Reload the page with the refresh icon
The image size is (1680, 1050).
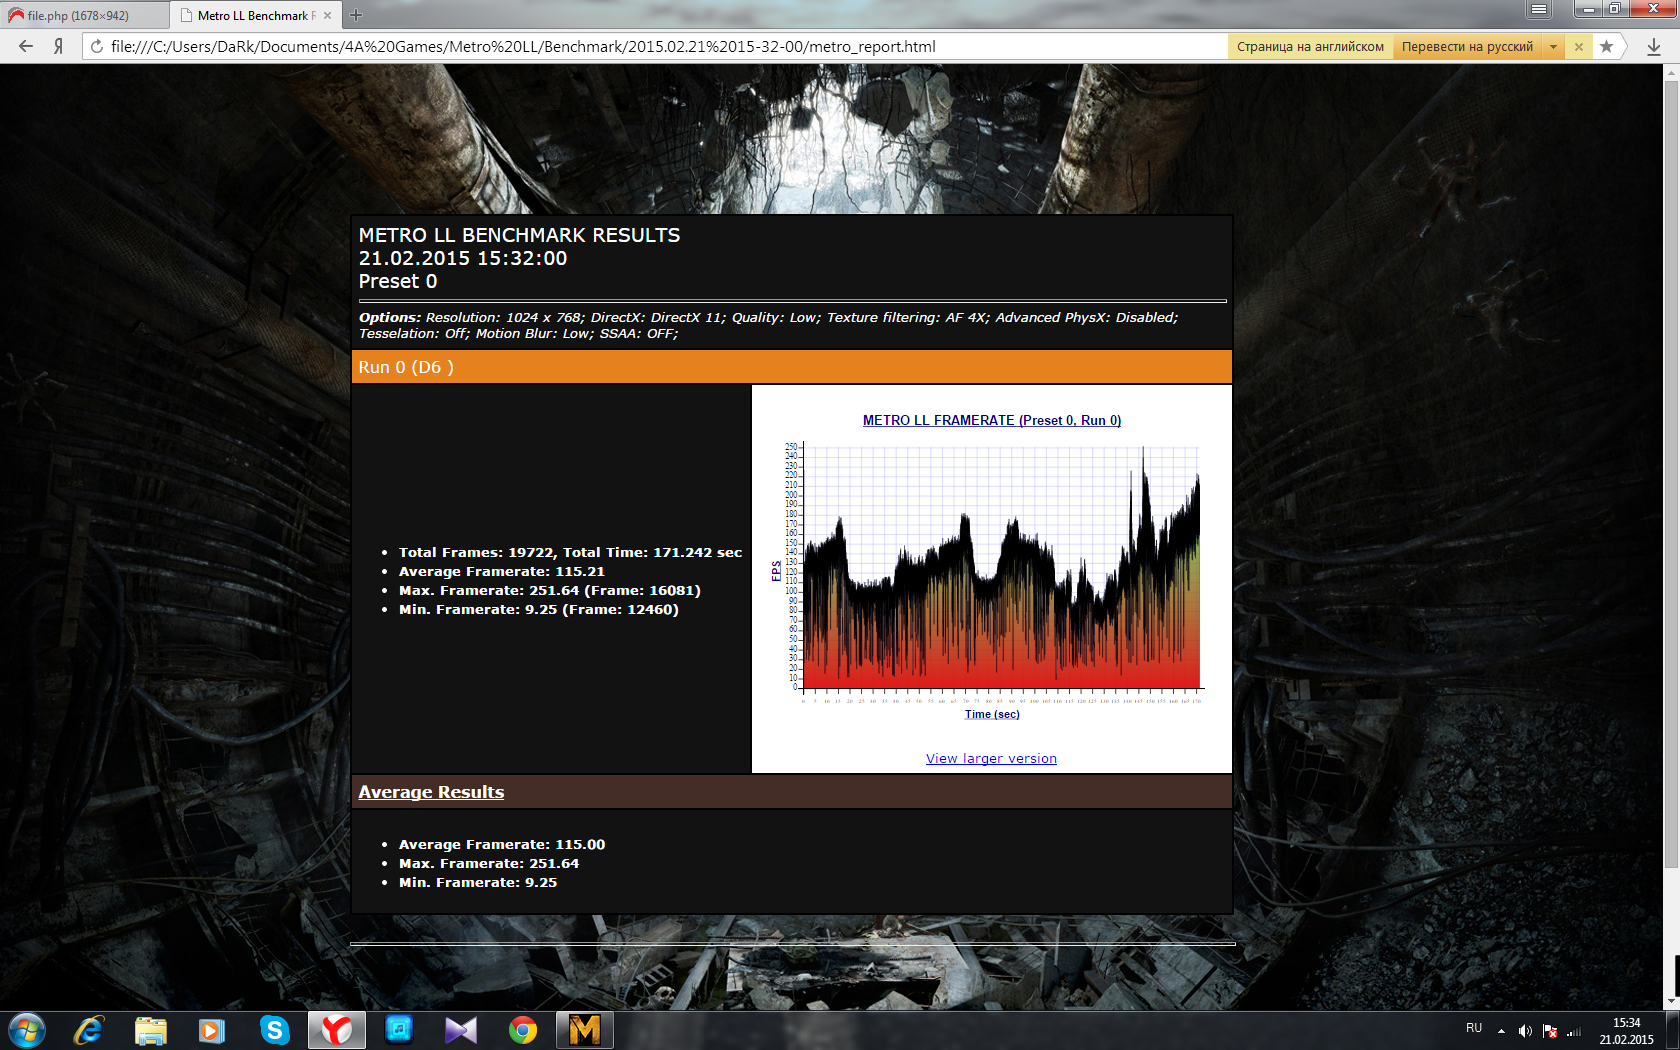click(97, 46)
